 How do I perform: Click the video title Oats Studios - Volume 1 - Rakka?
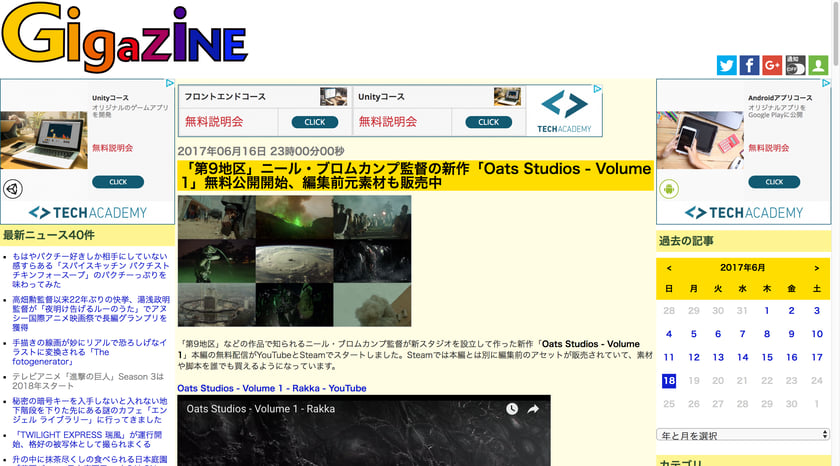[260, 409]
